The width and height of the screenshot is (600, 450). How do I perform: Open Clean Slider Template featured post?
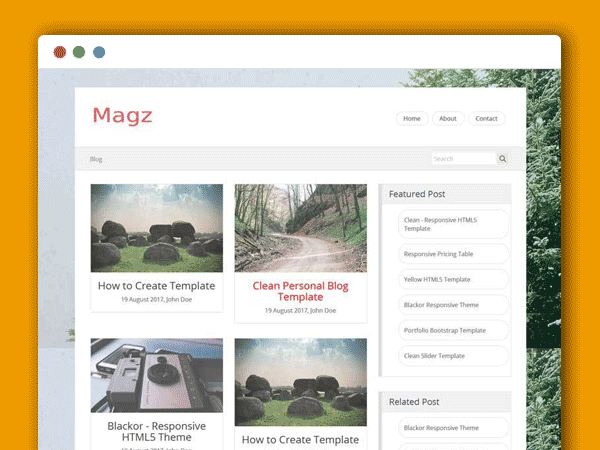pos(434,356)
